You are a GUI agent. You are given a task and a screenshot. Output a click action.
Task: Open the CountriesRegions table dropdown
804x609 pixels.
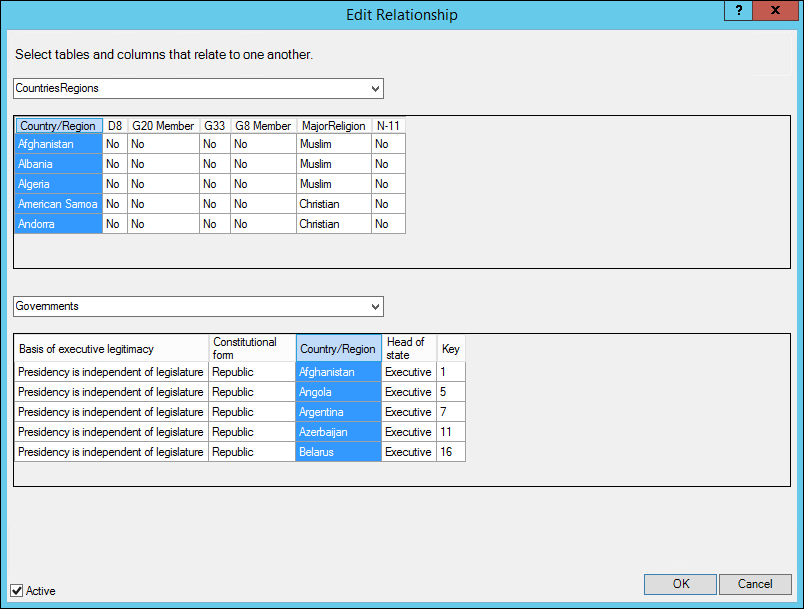click(x=376, y=89)
